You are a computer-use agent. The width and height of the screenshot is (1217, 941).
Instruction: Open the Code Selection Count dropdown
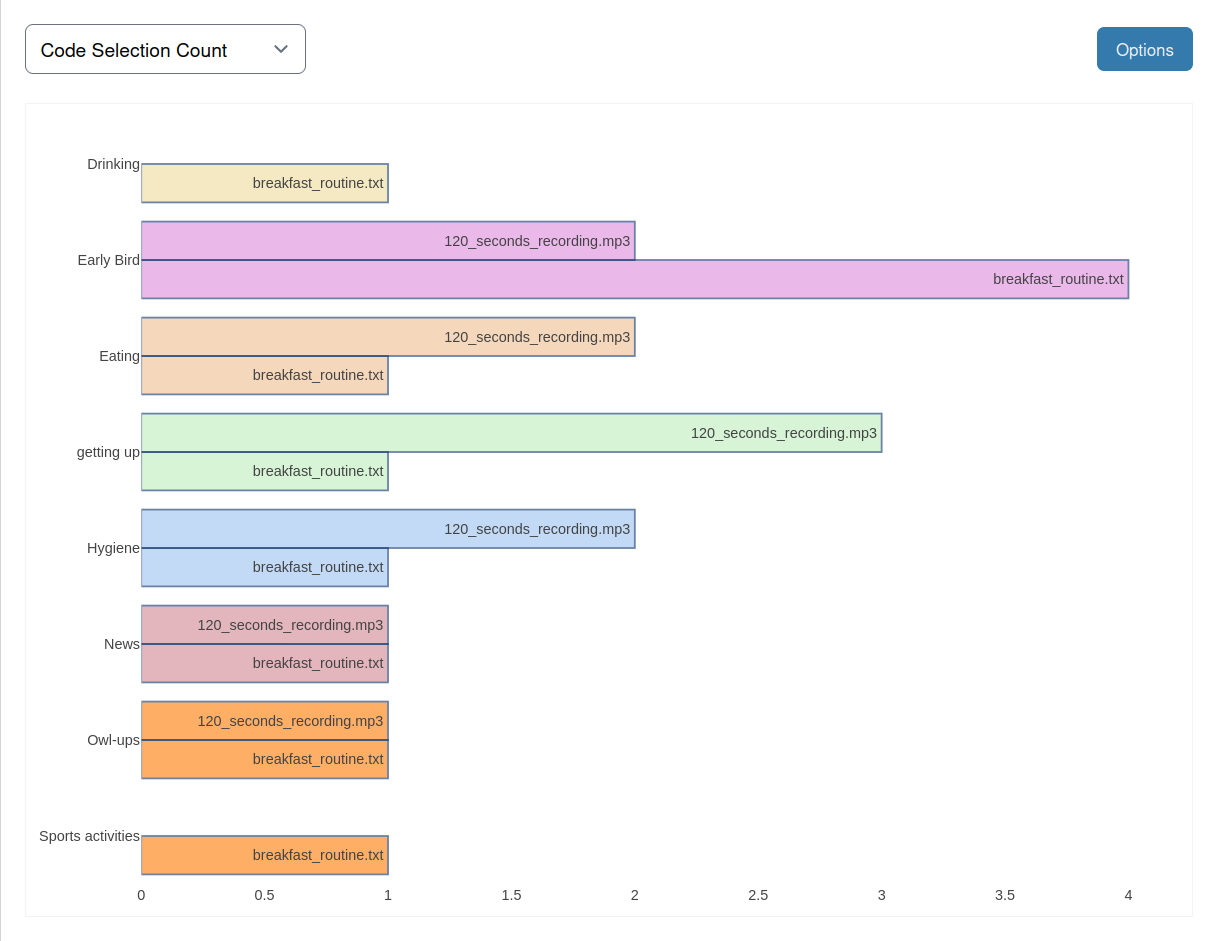(165, 50)
